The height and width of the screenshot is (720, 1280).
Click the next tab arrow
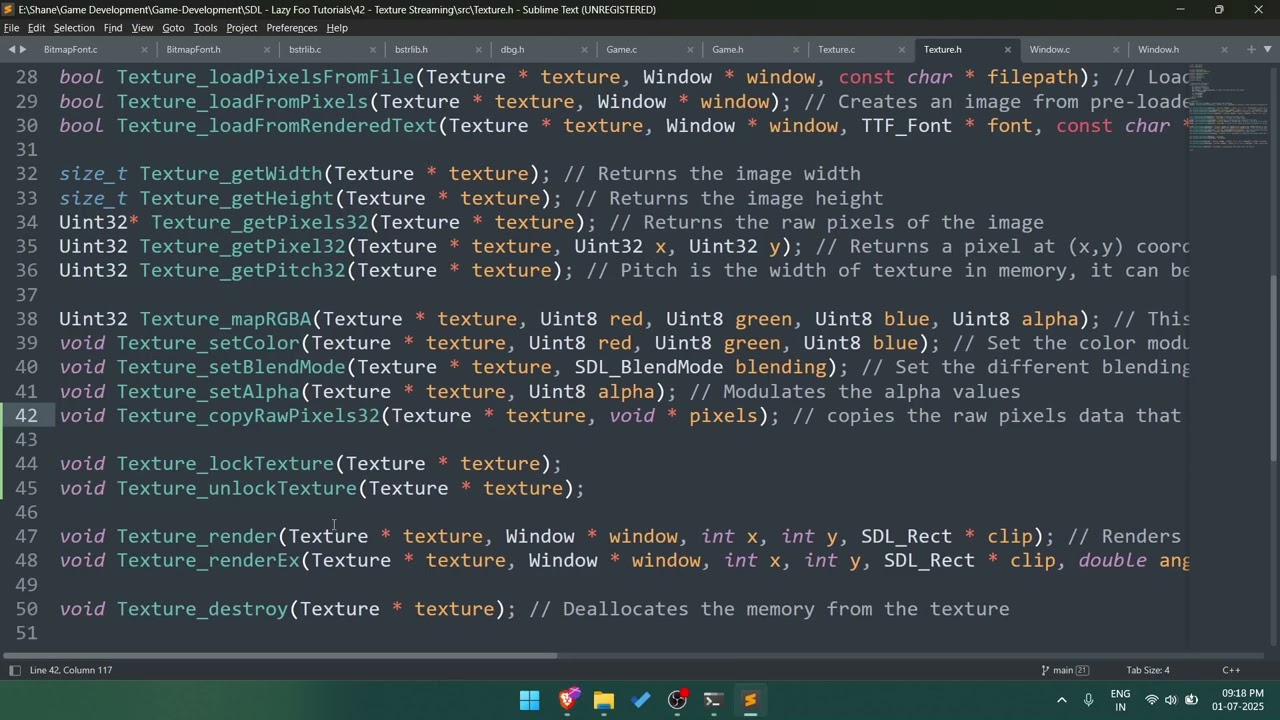point(23,49)
